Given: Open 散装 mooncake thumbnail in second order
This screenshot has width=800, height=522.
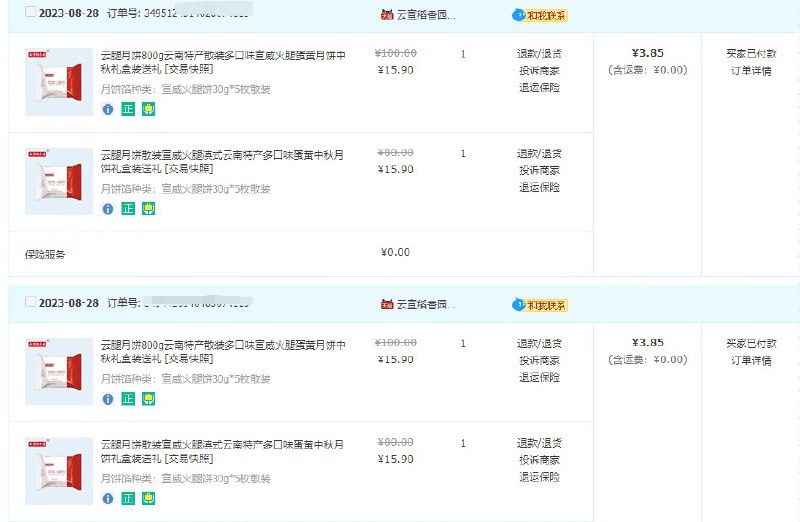Looking at the screenshot, I should 59,471.
